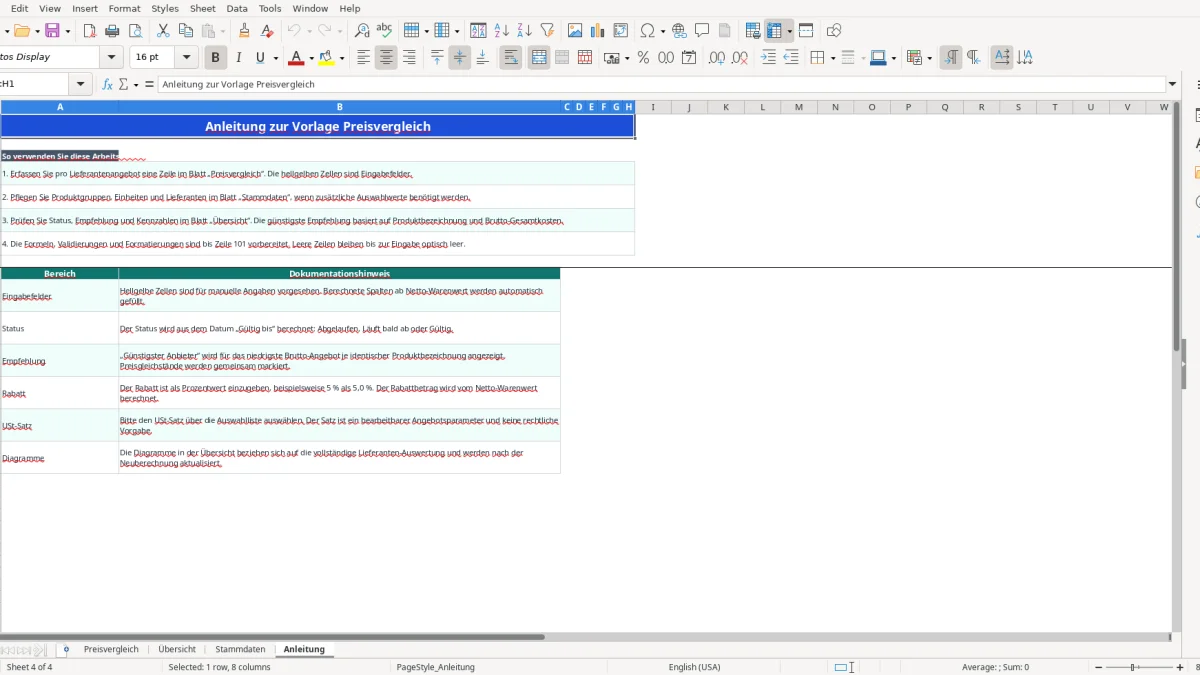This screenshot has width=1200, height=675.
Task: Sort descending Z to A
Action: pyautogui.click(x=524, y=31)
